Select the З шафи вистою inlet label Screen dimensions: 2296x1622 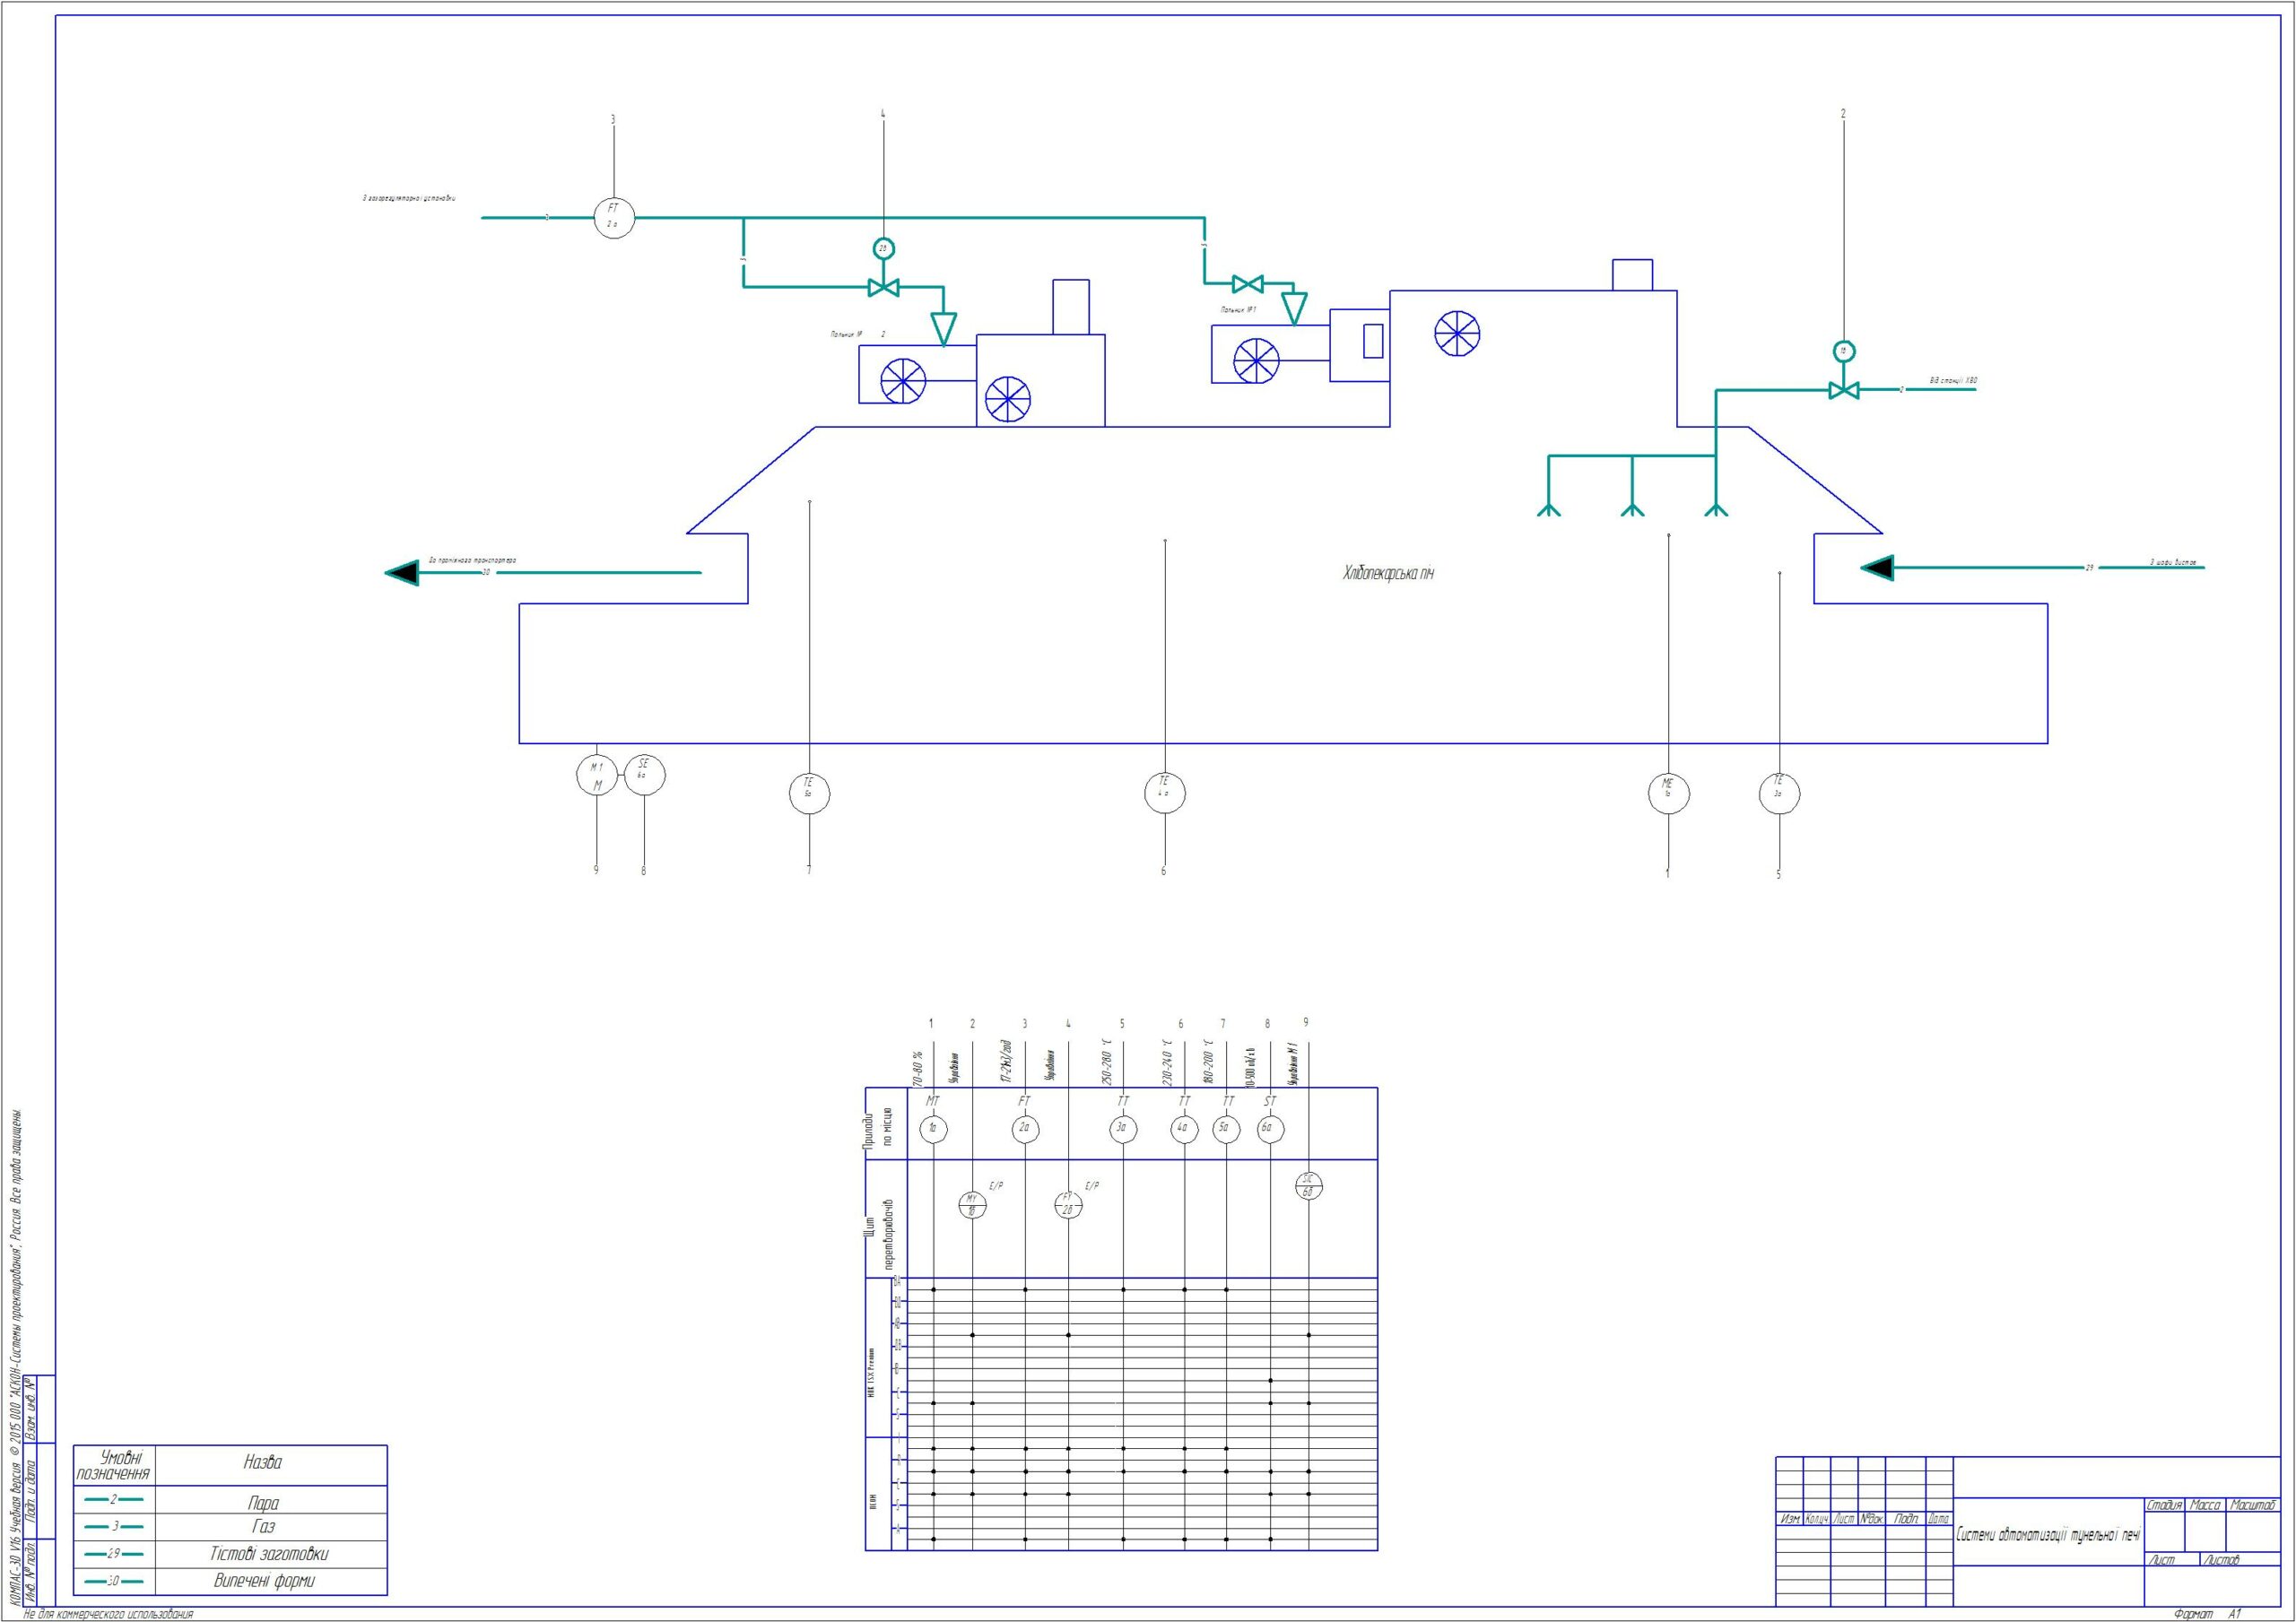pos(2173,563)
